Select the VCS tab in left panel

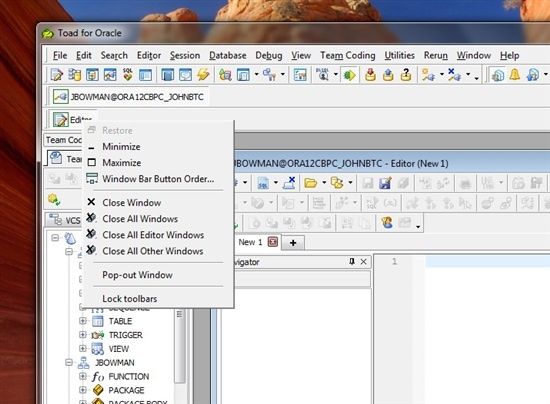point(65,220)
